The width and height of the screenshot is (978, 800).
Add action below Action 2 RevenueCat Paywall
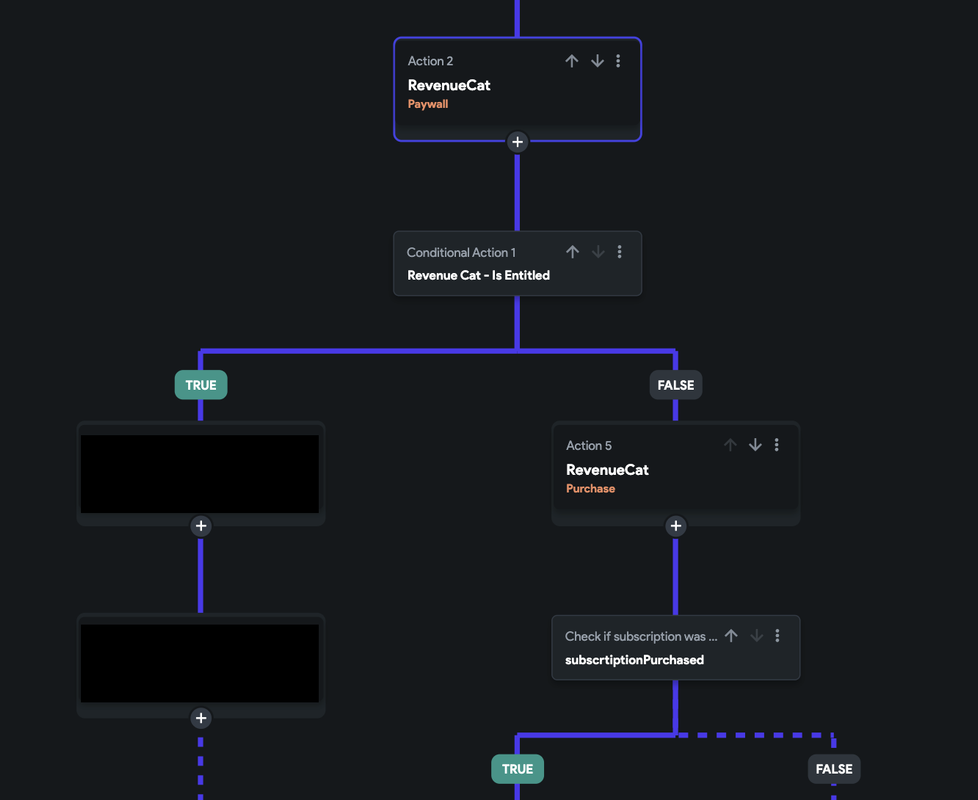point(517,142)
